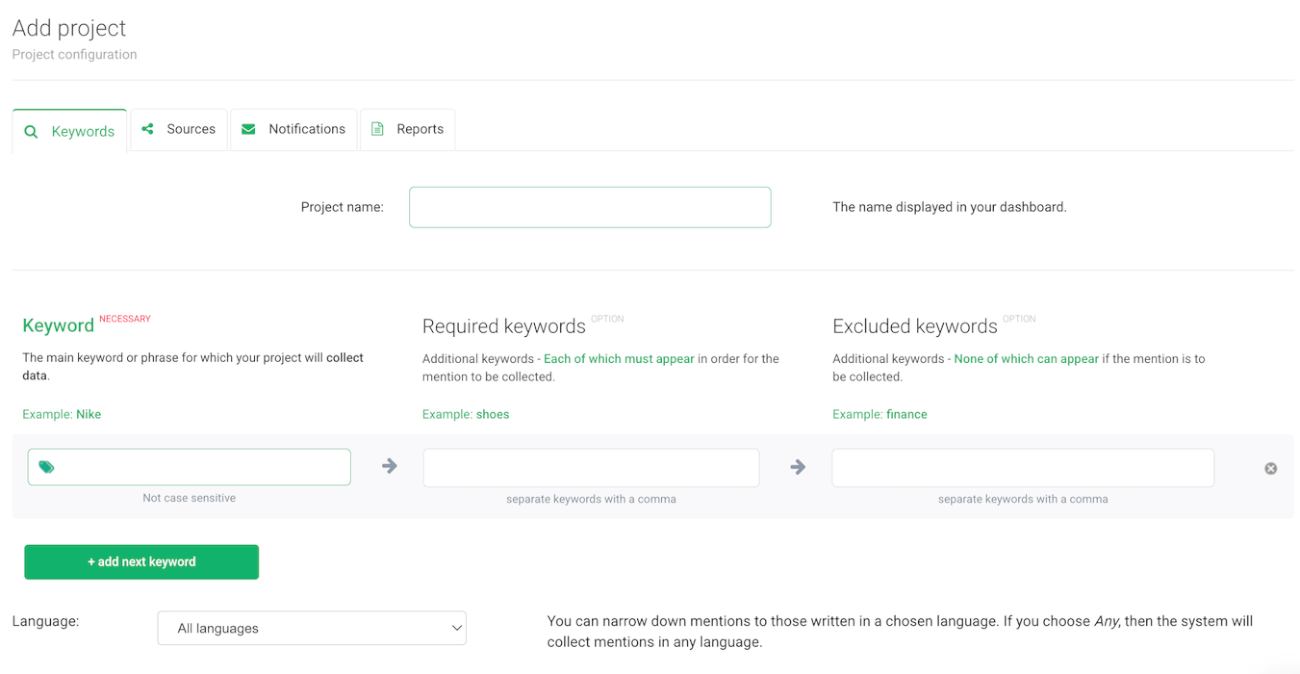1300x674 pixels.
Task: Open the All languages dropdown
Action: tap(311, 628)
